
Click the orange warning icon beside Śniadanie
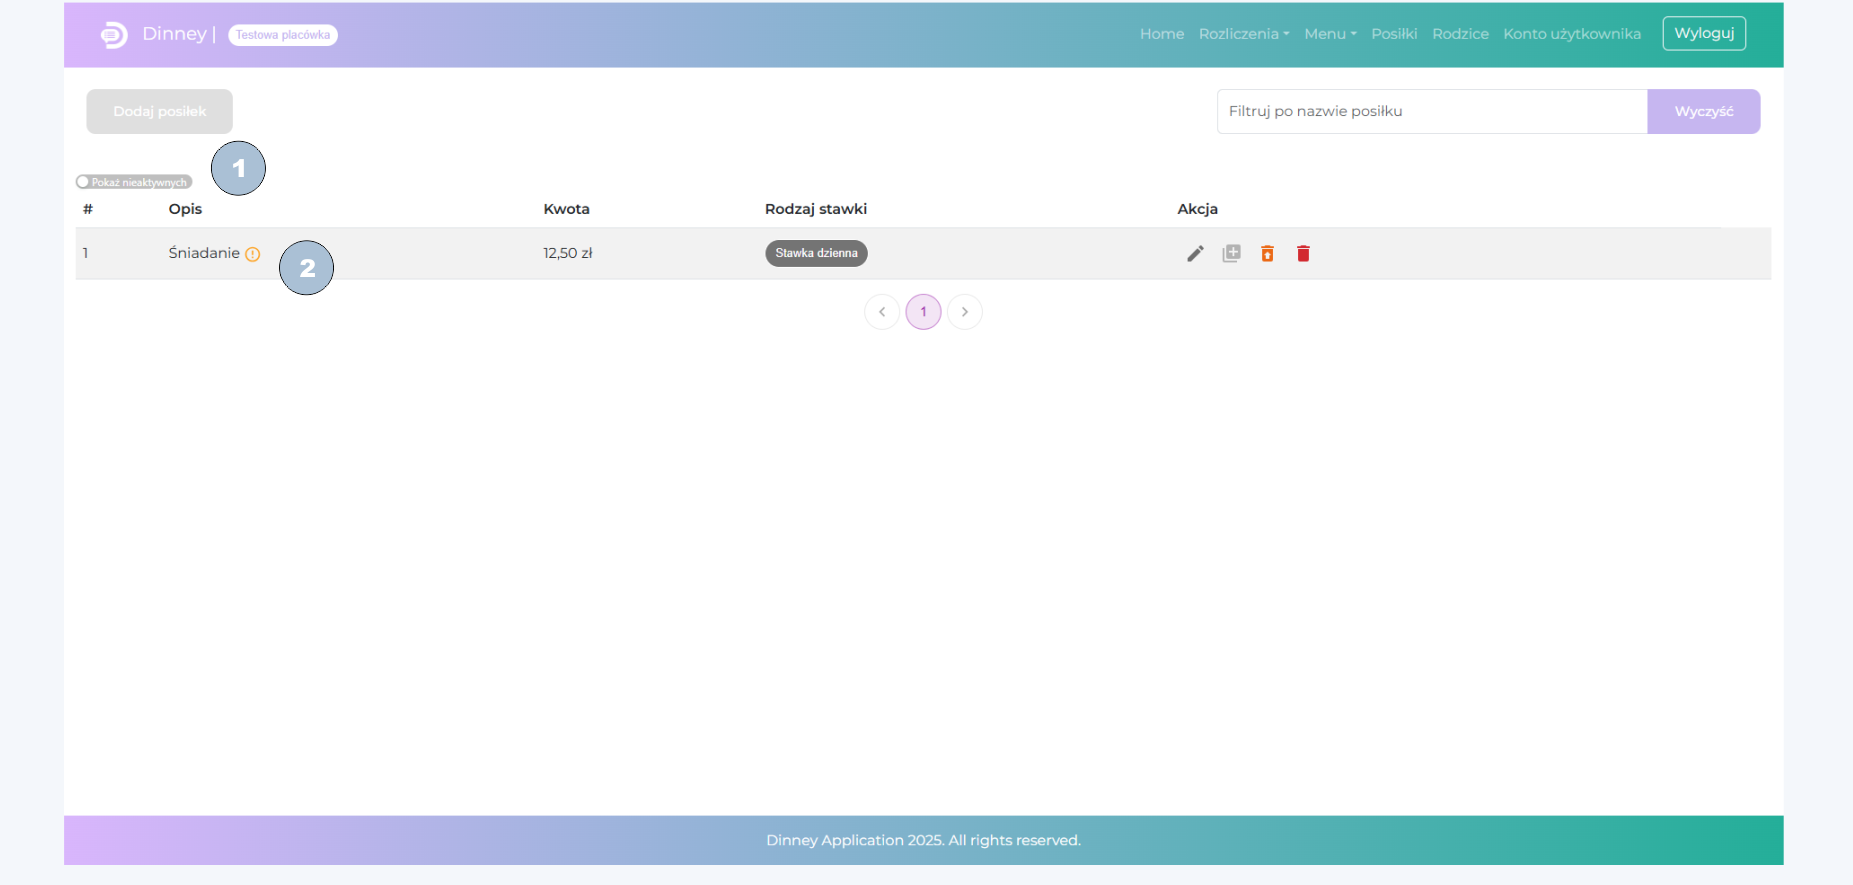[x=253, y=254]
